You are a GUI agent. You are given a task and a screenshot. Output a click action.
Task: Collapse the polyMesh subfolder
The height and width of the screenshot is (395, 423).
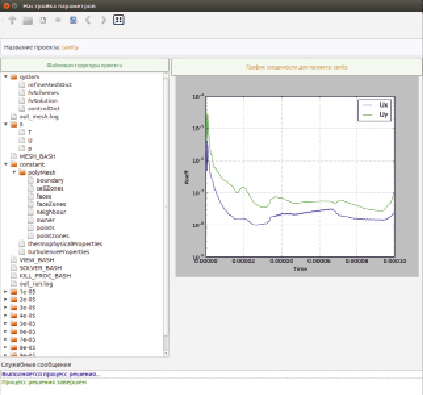[14, 172]
